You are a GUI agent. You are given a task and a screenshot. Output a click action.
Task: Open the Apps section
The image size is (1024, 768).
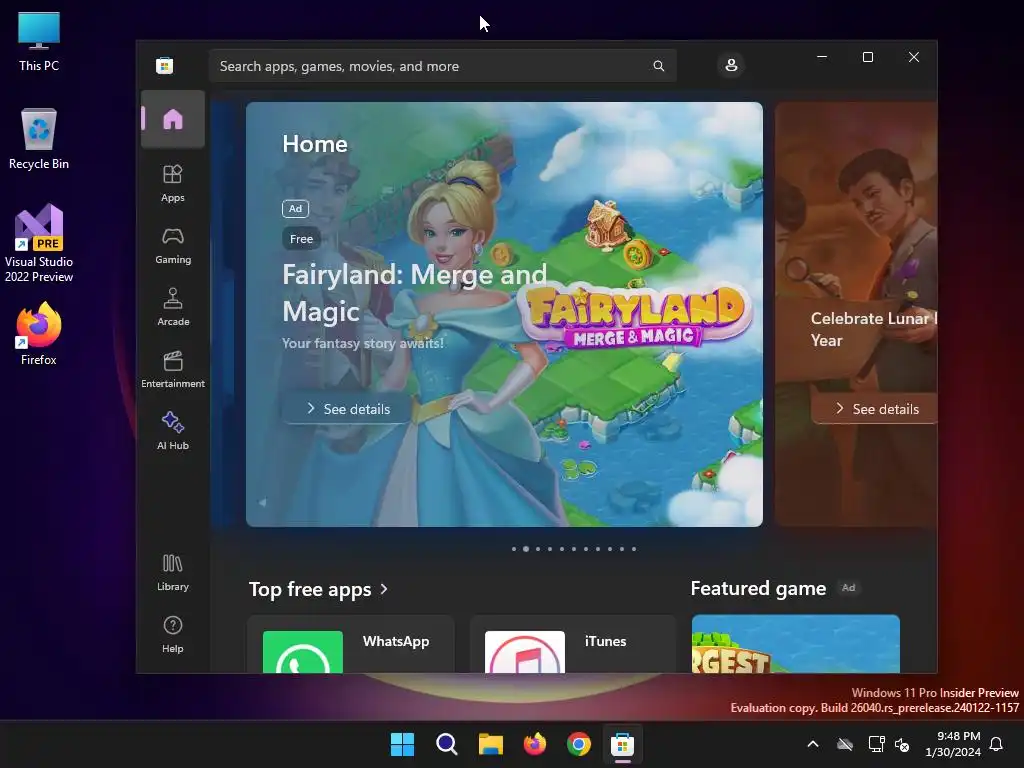[173, 183]
